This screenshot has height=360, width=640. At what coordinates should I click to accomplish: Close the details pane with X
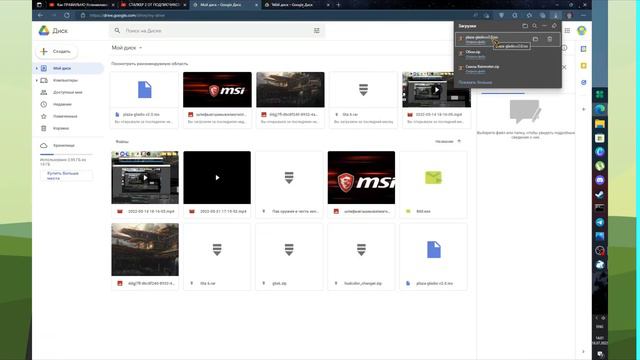(x=564, y=67)
